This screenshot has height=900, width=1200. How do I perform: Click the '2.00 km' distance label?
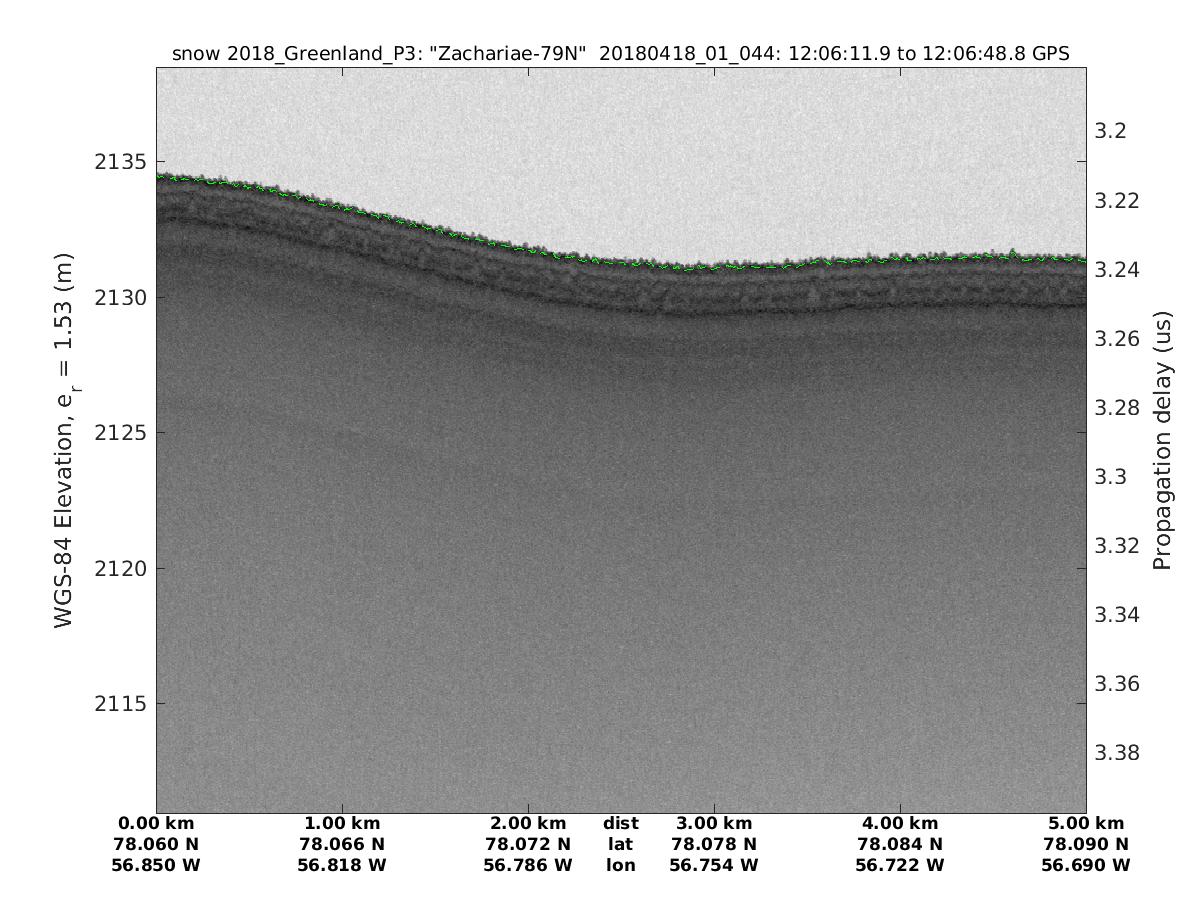click(528, 824)
